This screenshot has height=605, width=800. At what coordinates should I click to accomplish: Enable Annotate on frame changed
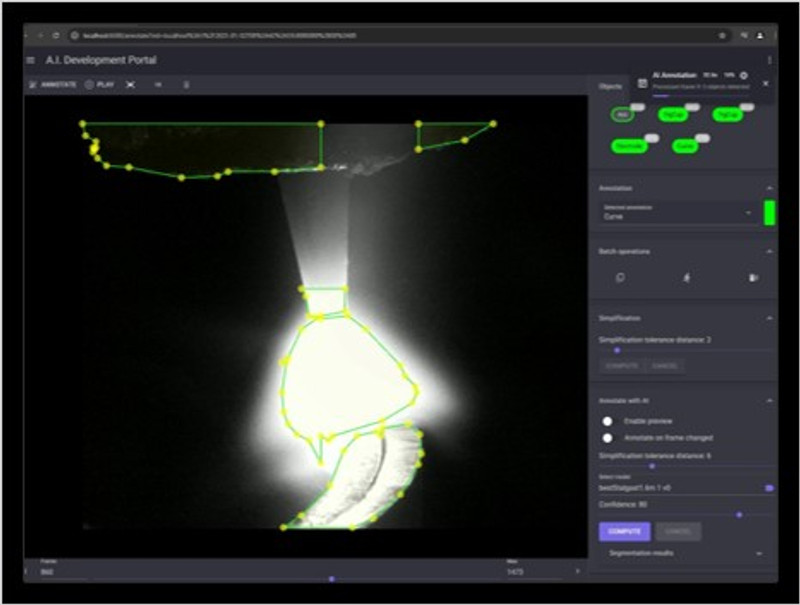click(x=608, y=438)
